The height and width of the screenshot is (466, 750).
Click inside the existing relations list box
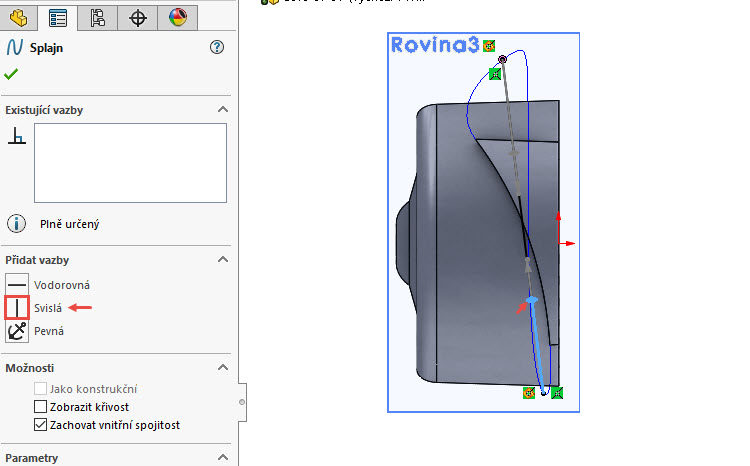tap(130, 163)
